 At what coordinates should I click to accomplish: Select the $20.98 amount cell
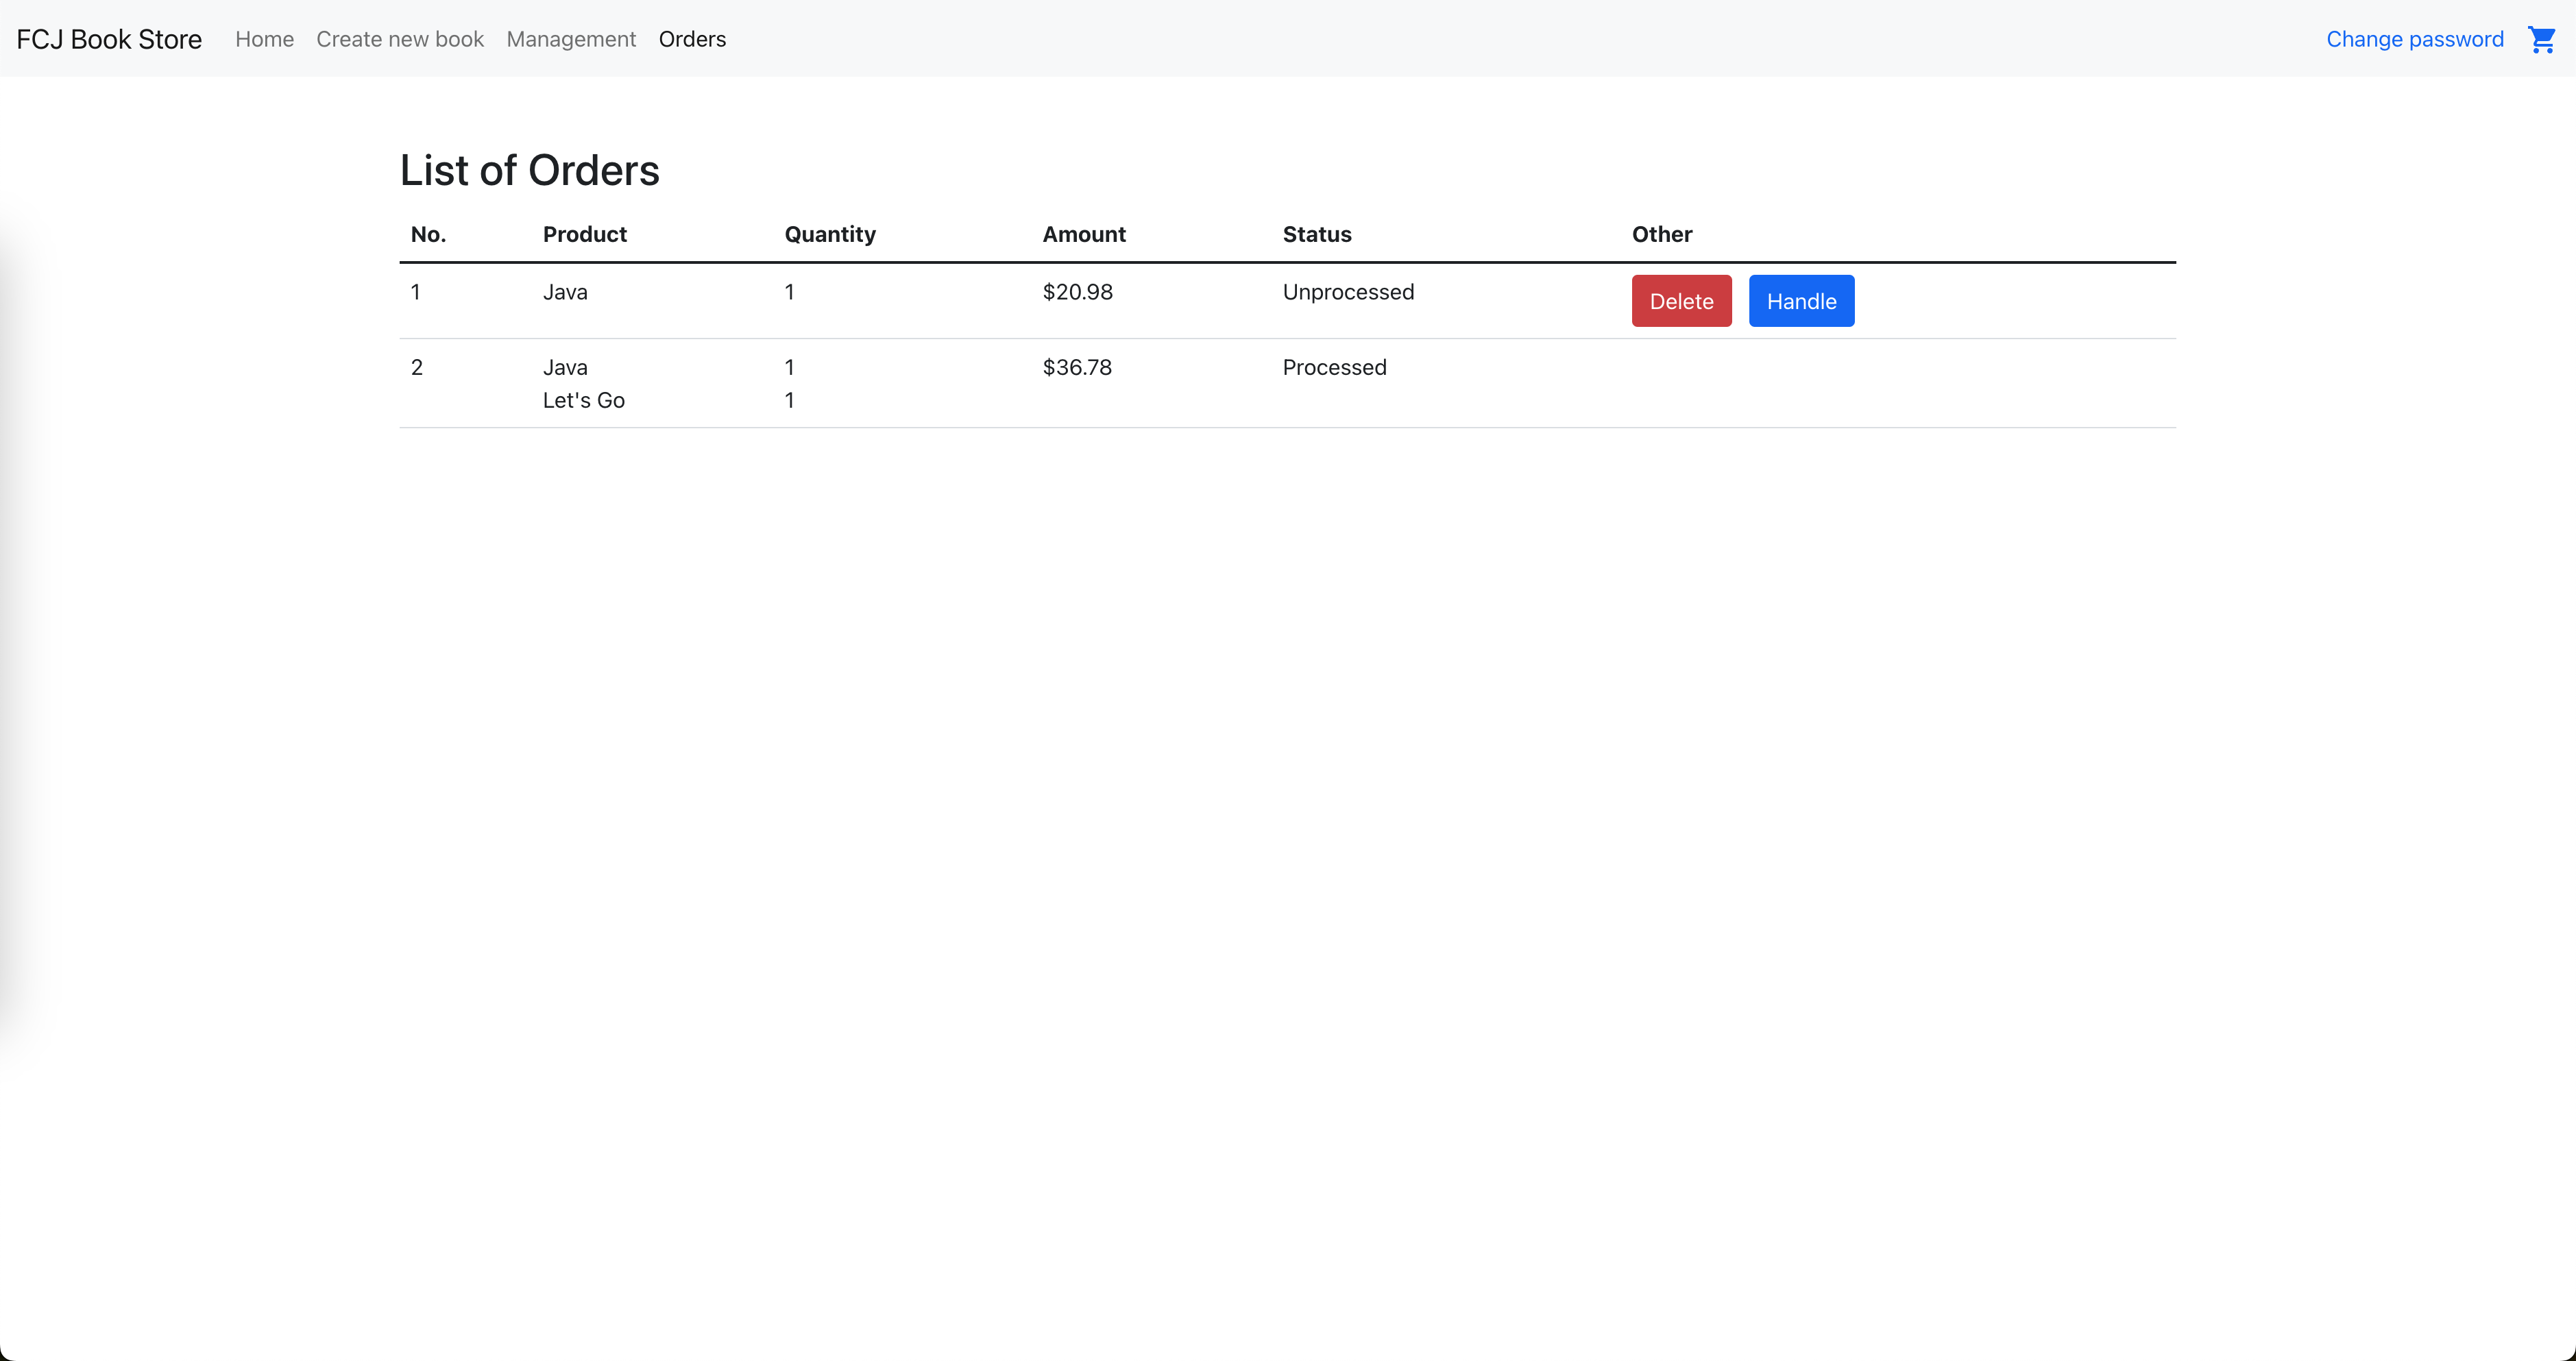pos(1077,292)
